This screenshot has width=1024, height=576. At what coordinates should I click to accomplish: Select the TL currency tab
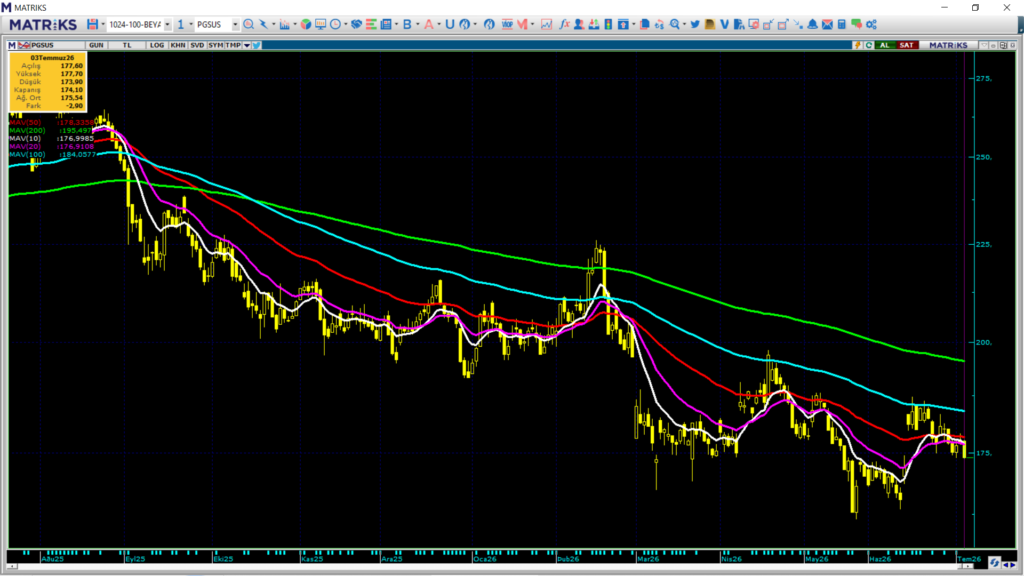tap(127, 45)
